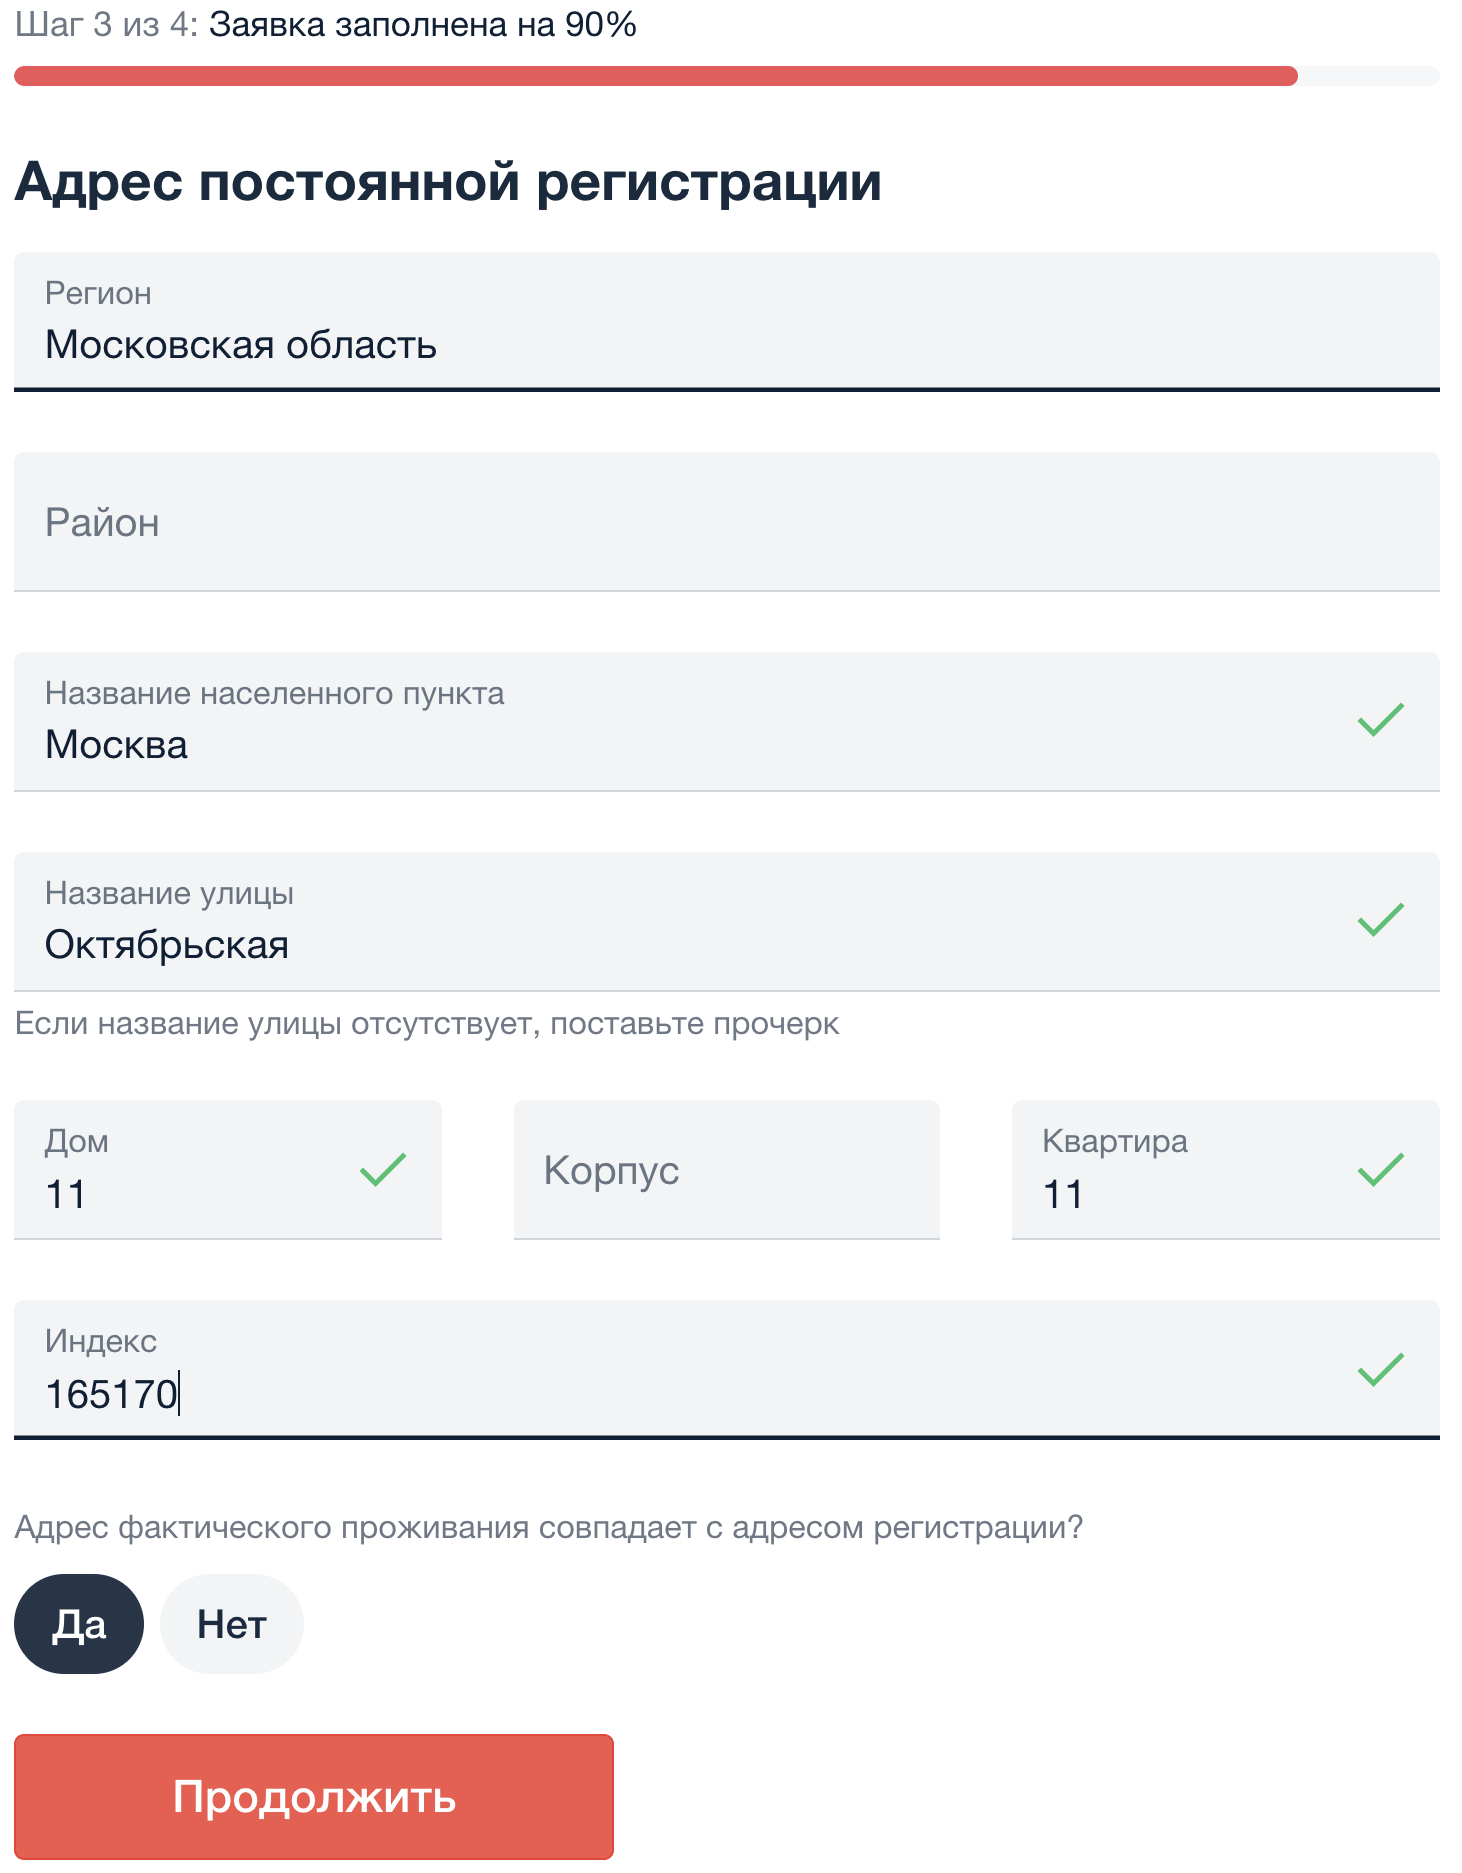The height and width of the screenshot is (1873, 1462).
Task: Select the Да option for matching address
Action: tap(78, 1623)
